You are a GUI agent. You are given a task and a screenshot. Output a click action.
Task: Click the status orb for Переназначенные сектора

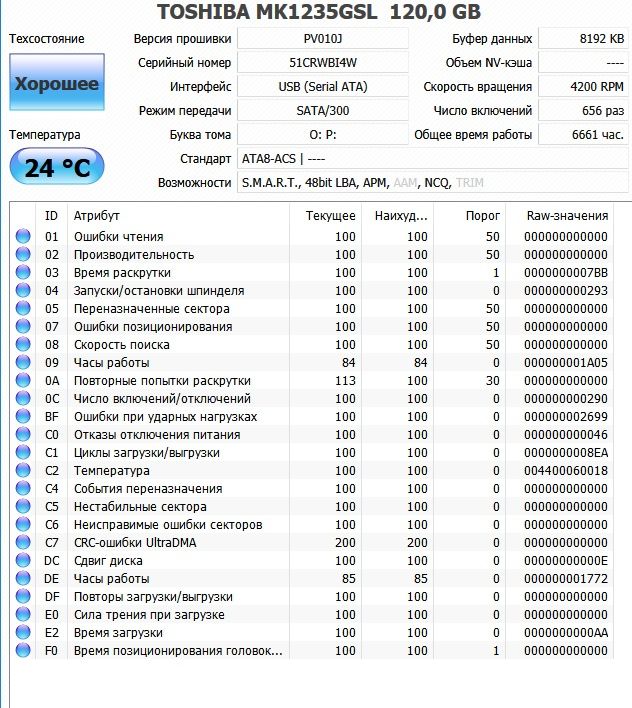tap(23, 308)
